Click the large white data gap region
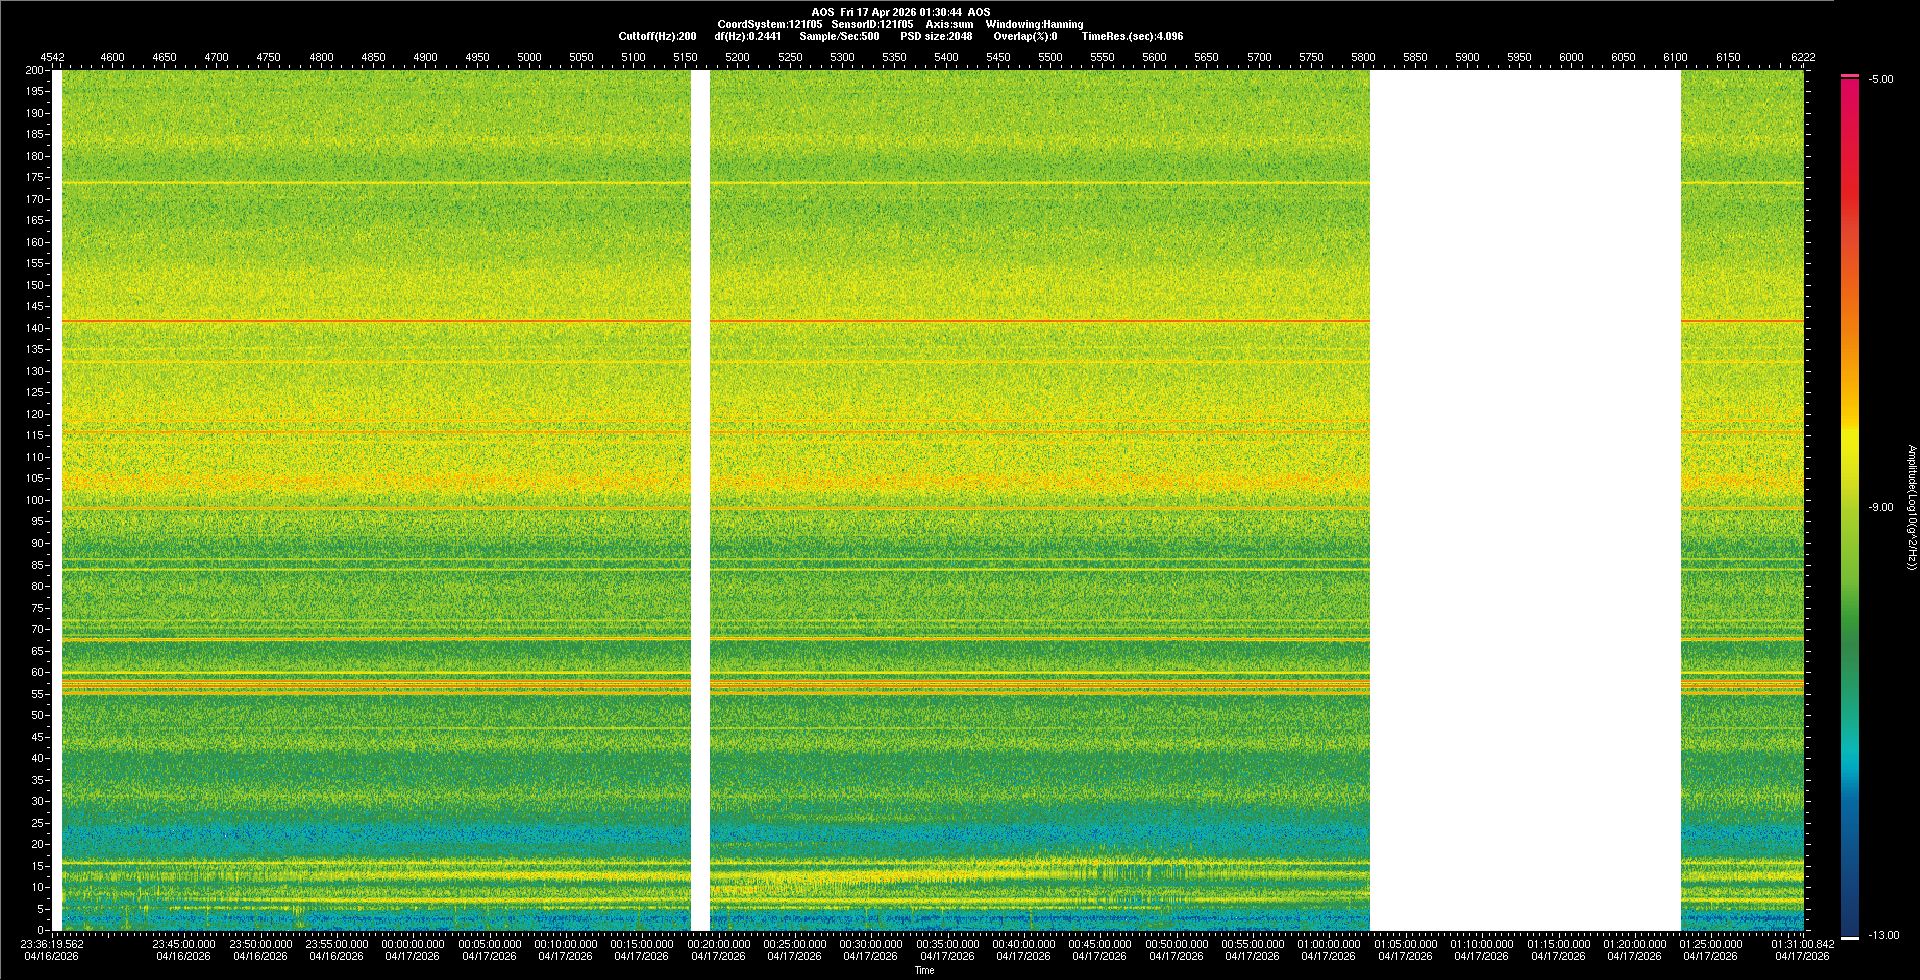Image resolution: width=1920 pixels, height=980 pixels. (1524, 500)
